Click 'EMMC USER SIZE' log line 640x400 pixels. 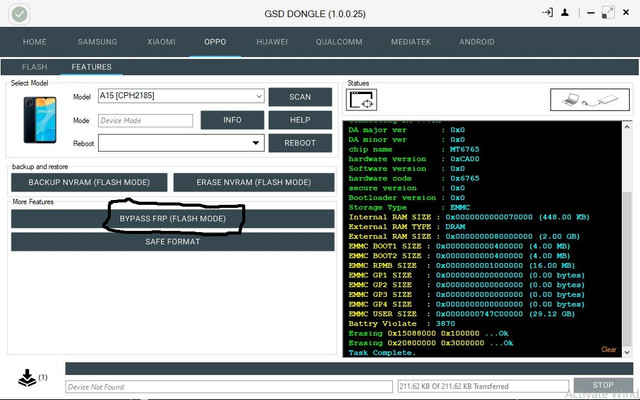pyautogui.click(x=462, y=314)
